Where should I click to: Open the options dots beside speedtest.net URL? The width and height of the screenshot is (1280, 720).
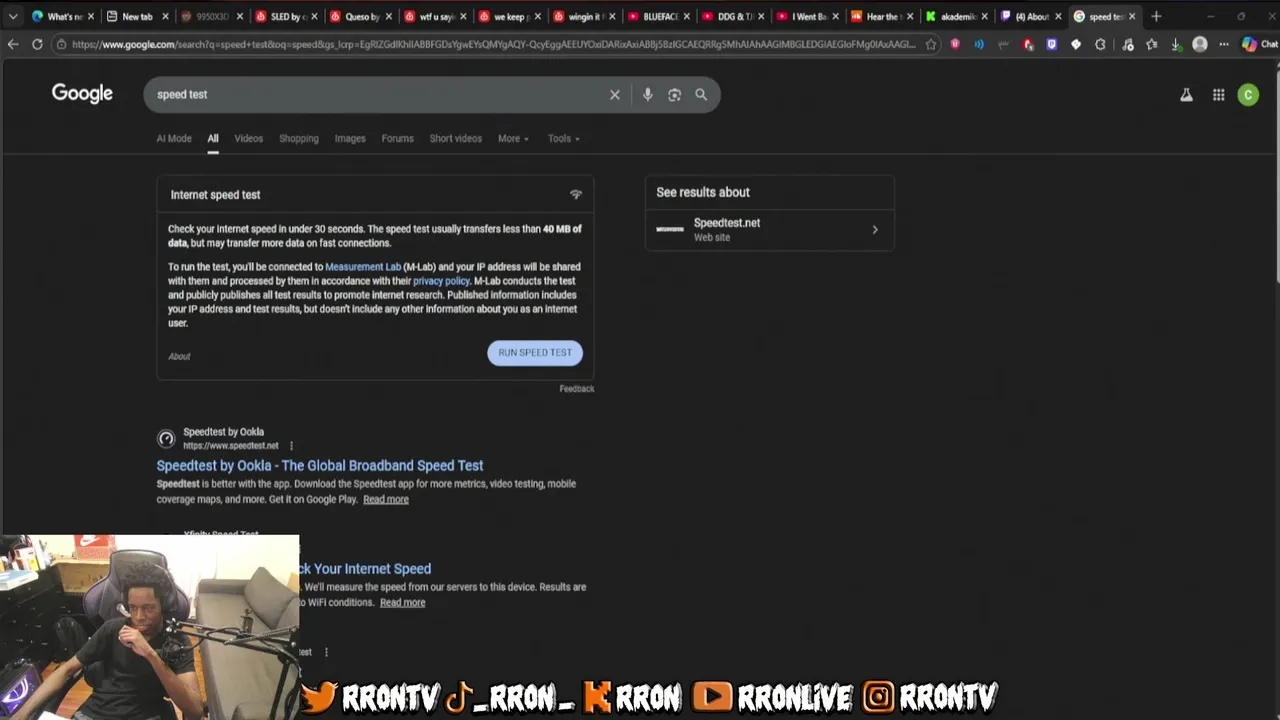[x=291, y=445]
